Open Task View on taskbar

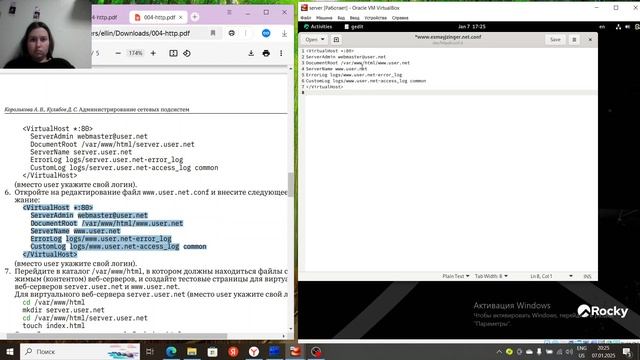click(150, 351)
